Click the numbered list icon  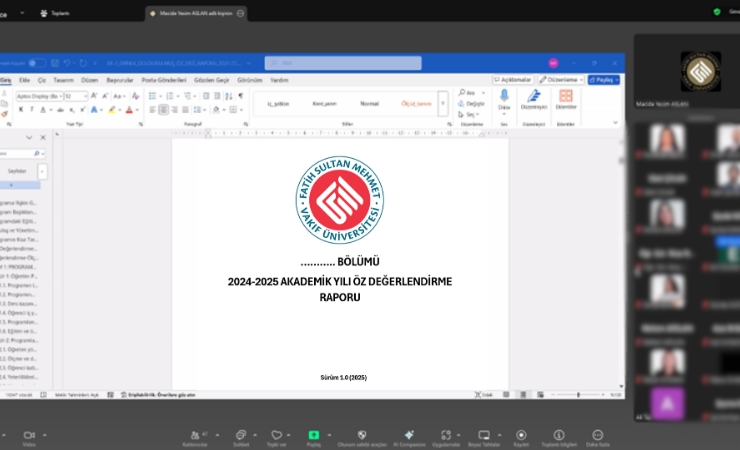point(170,96)
